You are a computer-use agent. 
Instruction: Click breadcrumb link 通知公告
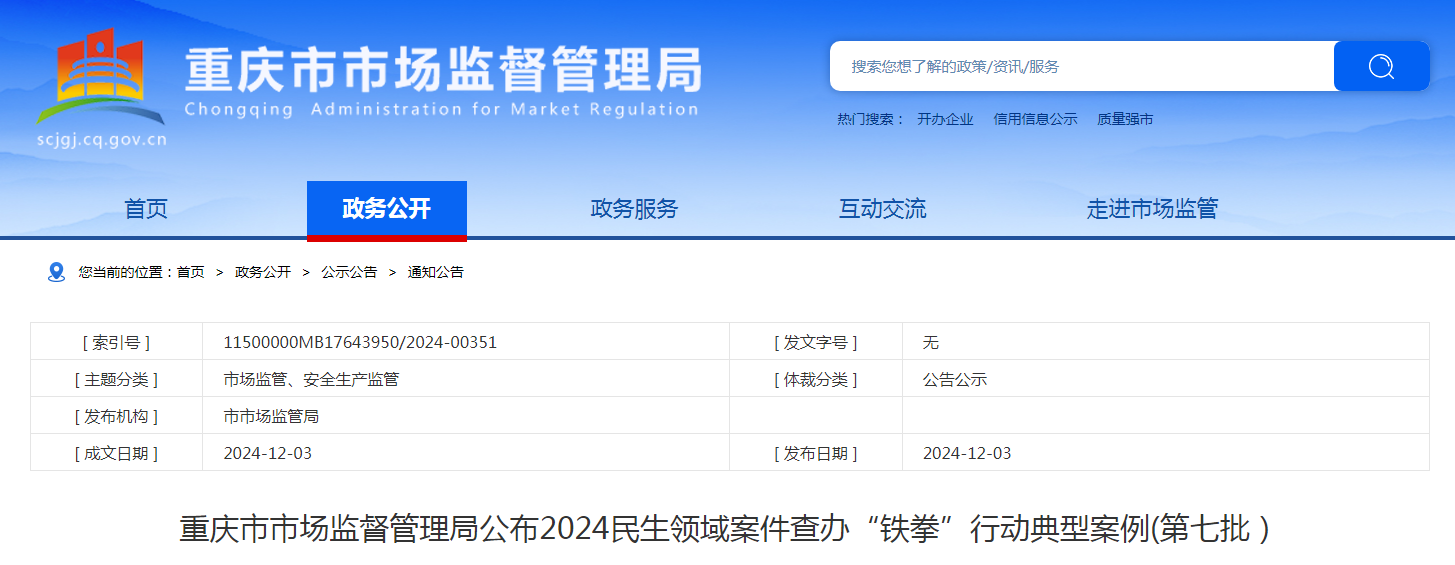[x=436, y=272]
